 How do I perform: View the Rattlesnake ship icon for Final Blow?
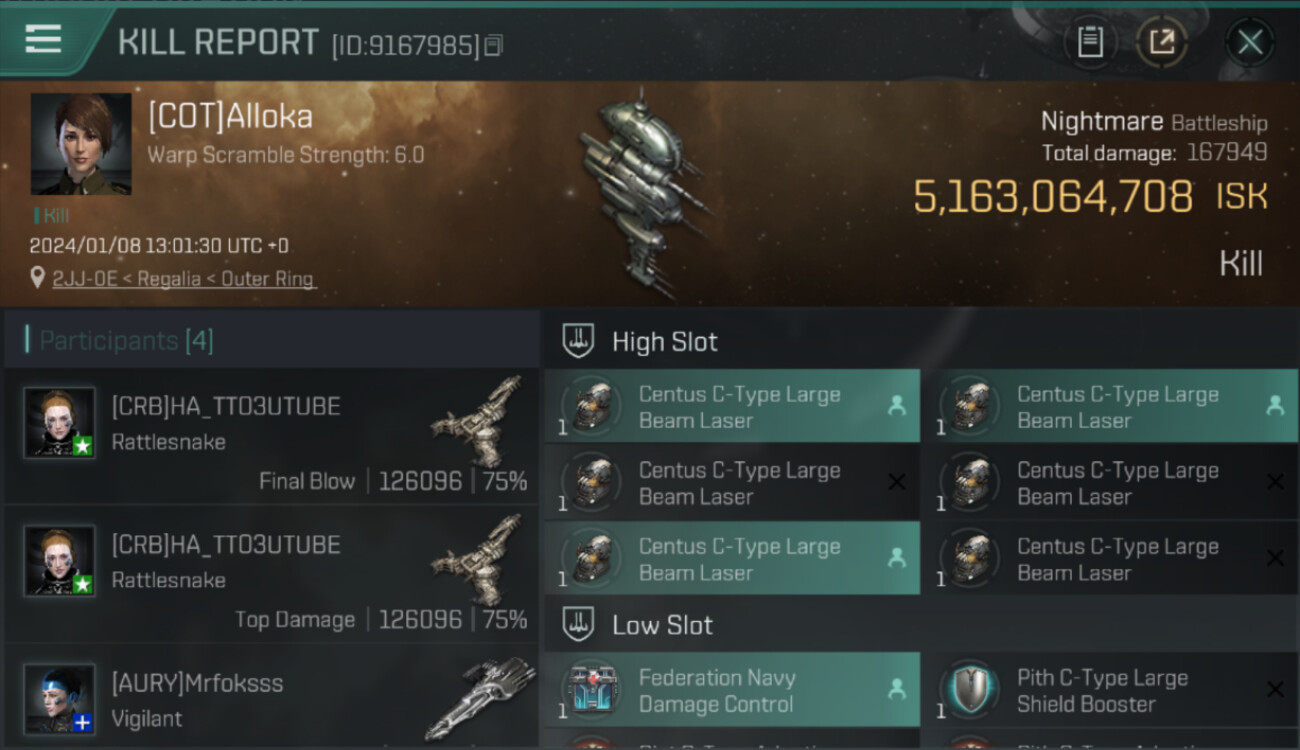coord(478,422)
